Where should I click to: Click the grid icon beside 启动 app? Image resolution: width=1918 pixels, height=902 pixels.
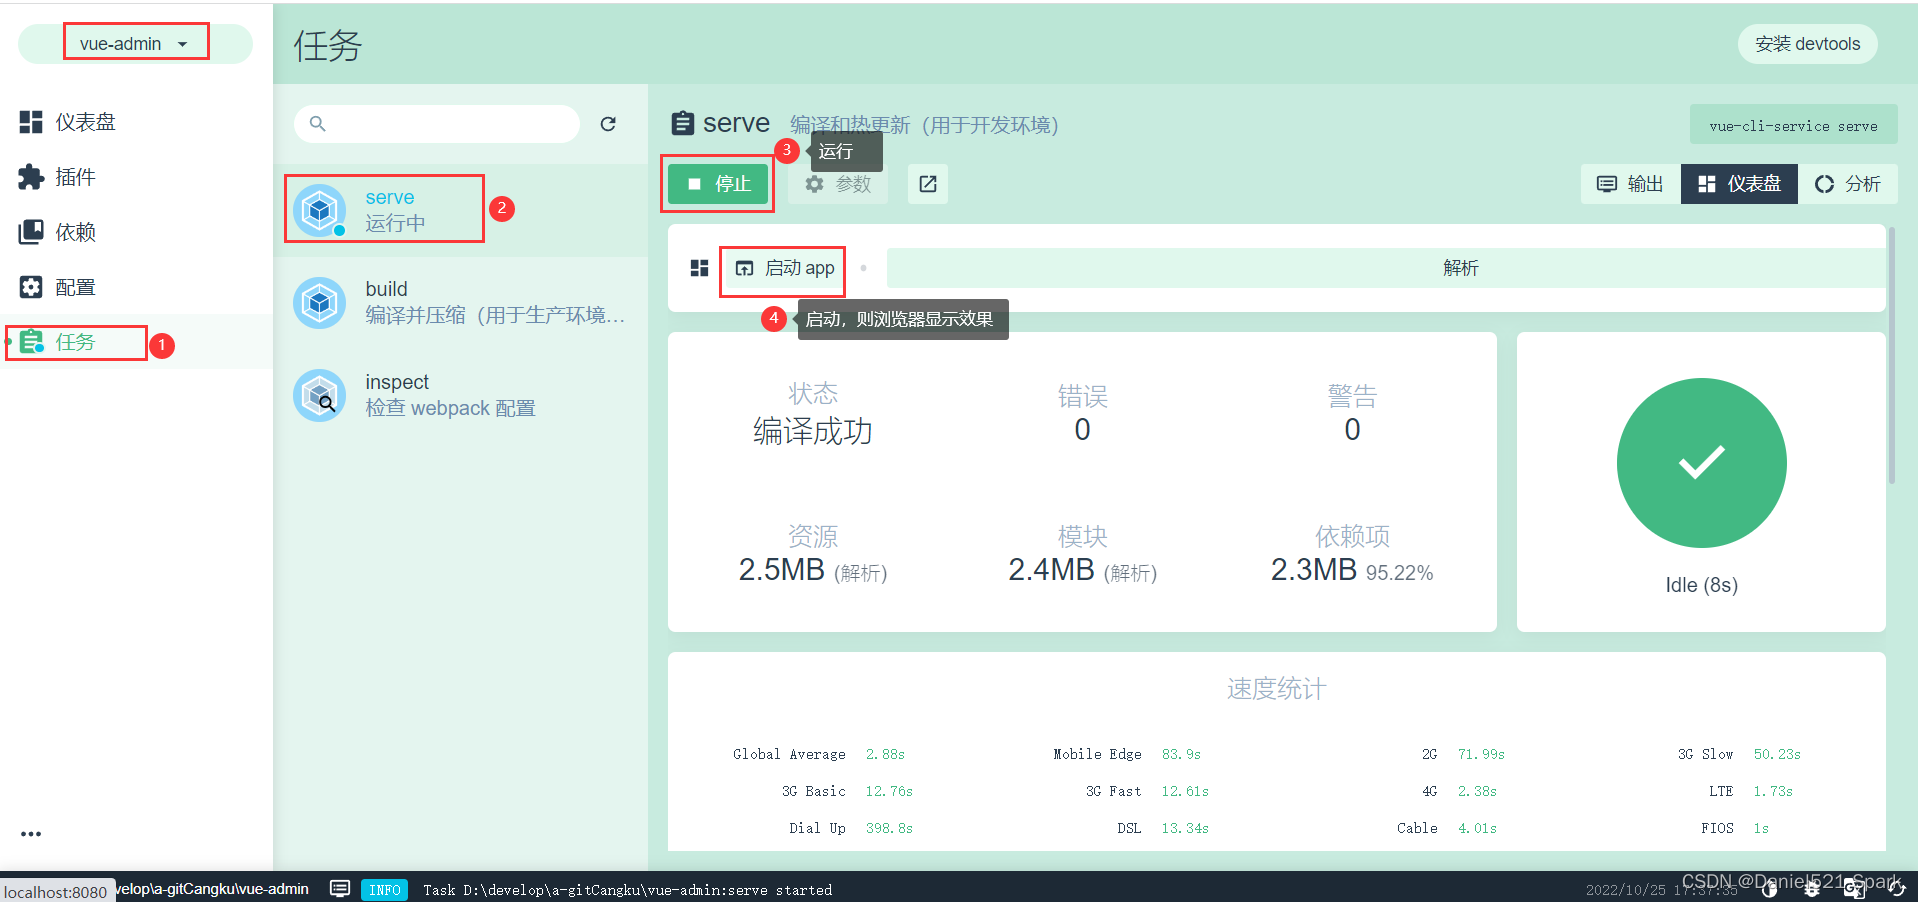point(699,268)
